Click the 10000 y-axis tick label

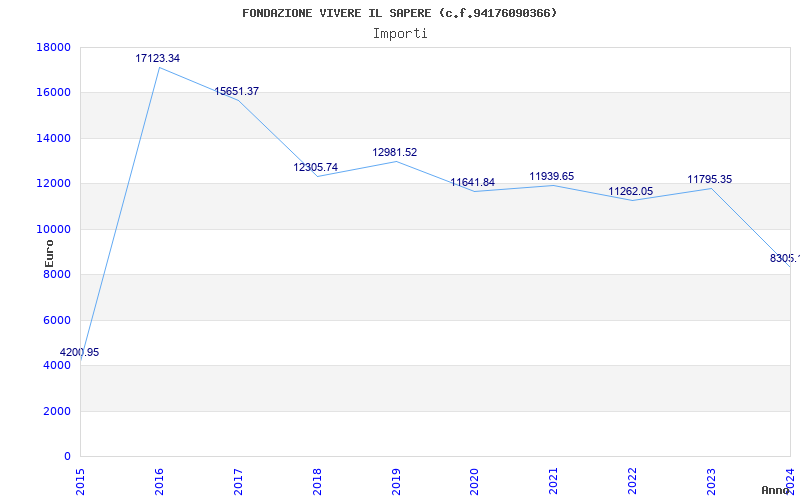tap(53, 229)
